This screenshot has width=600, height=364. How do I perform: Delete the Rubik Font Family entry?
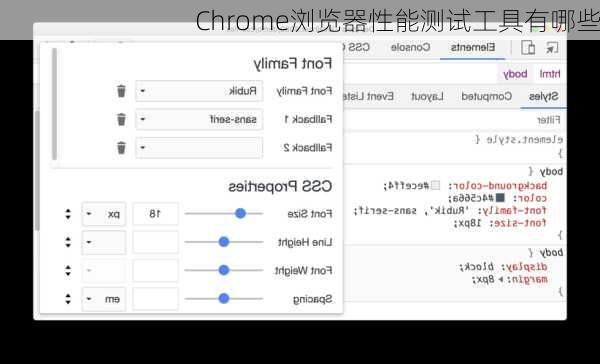pos(121,91)
